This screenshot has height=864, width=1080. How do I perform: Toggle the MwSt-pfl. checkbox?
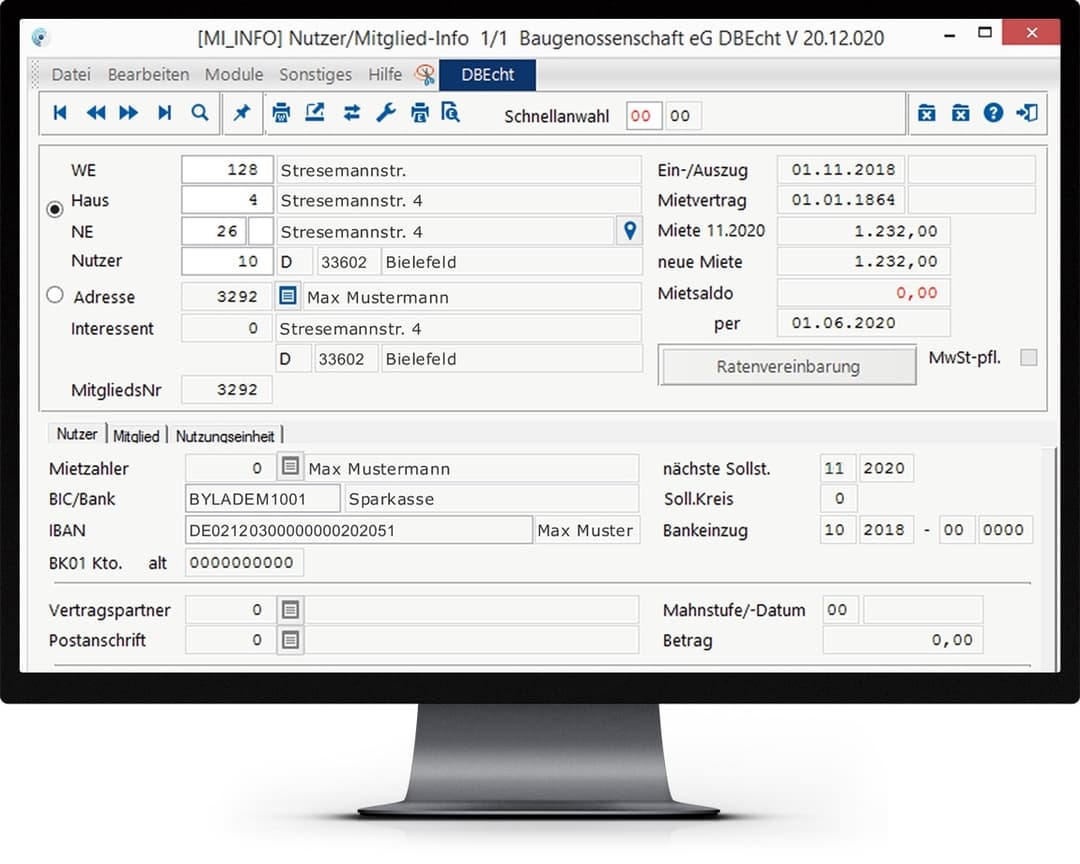click(1028, 358)
